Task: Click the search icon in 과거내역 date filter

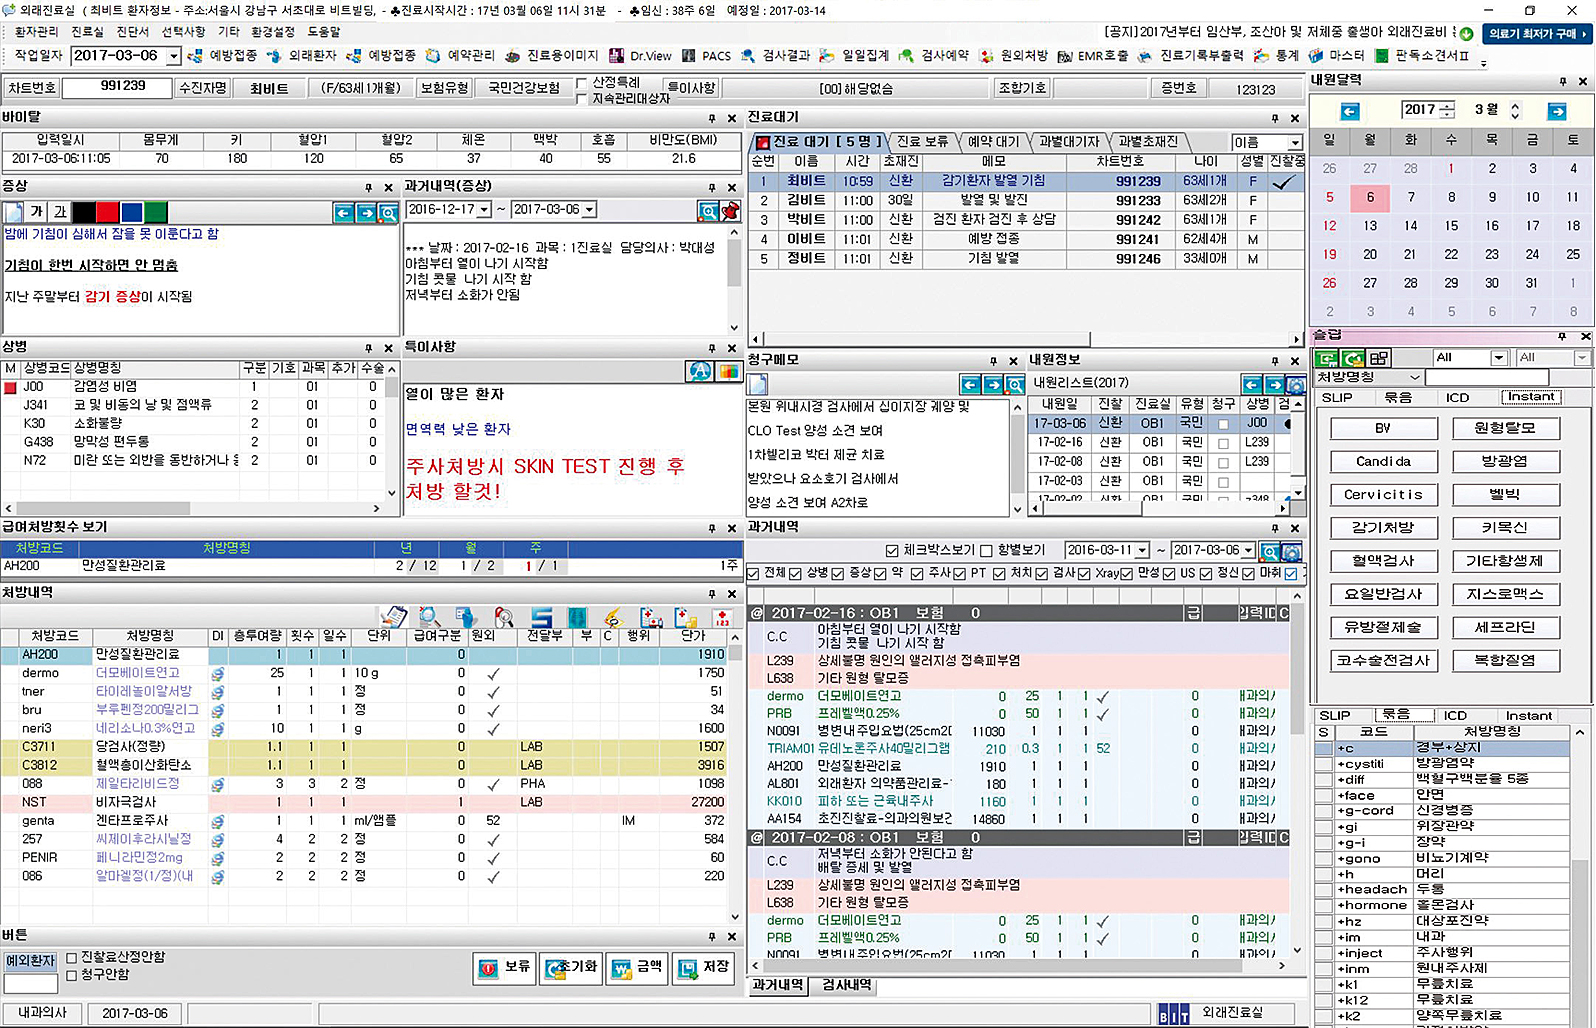Action: click(1270, 551)
